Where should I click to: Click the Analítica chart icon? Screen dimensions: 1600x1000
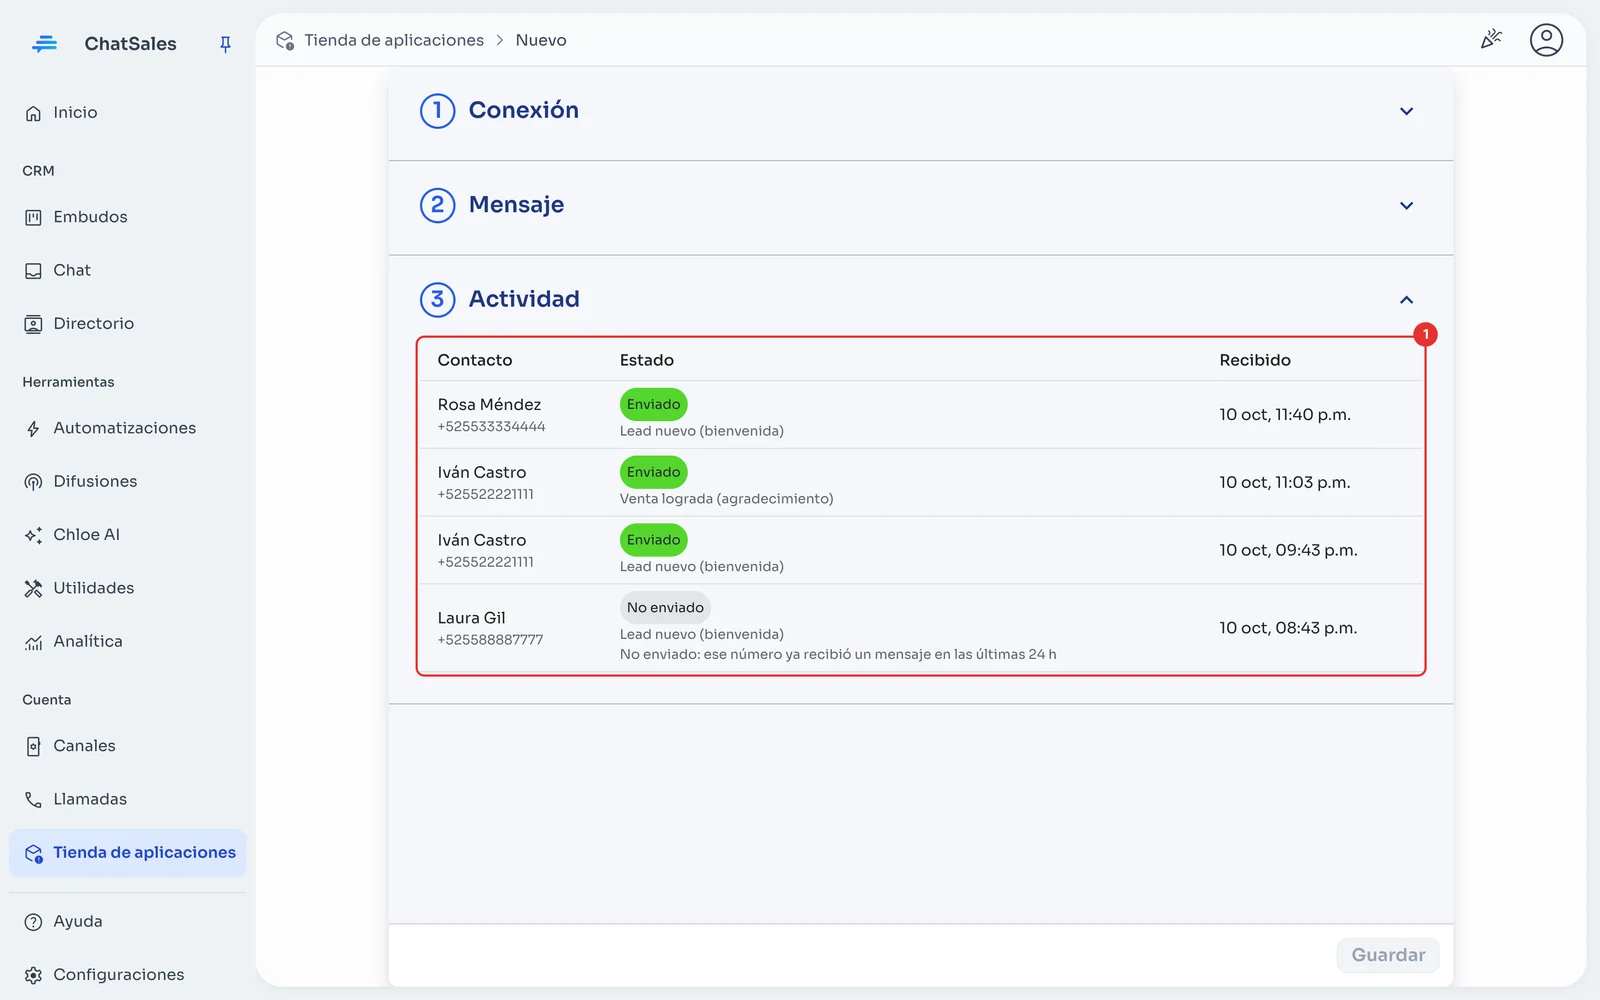pyautogui.click(x=33, y=642)
